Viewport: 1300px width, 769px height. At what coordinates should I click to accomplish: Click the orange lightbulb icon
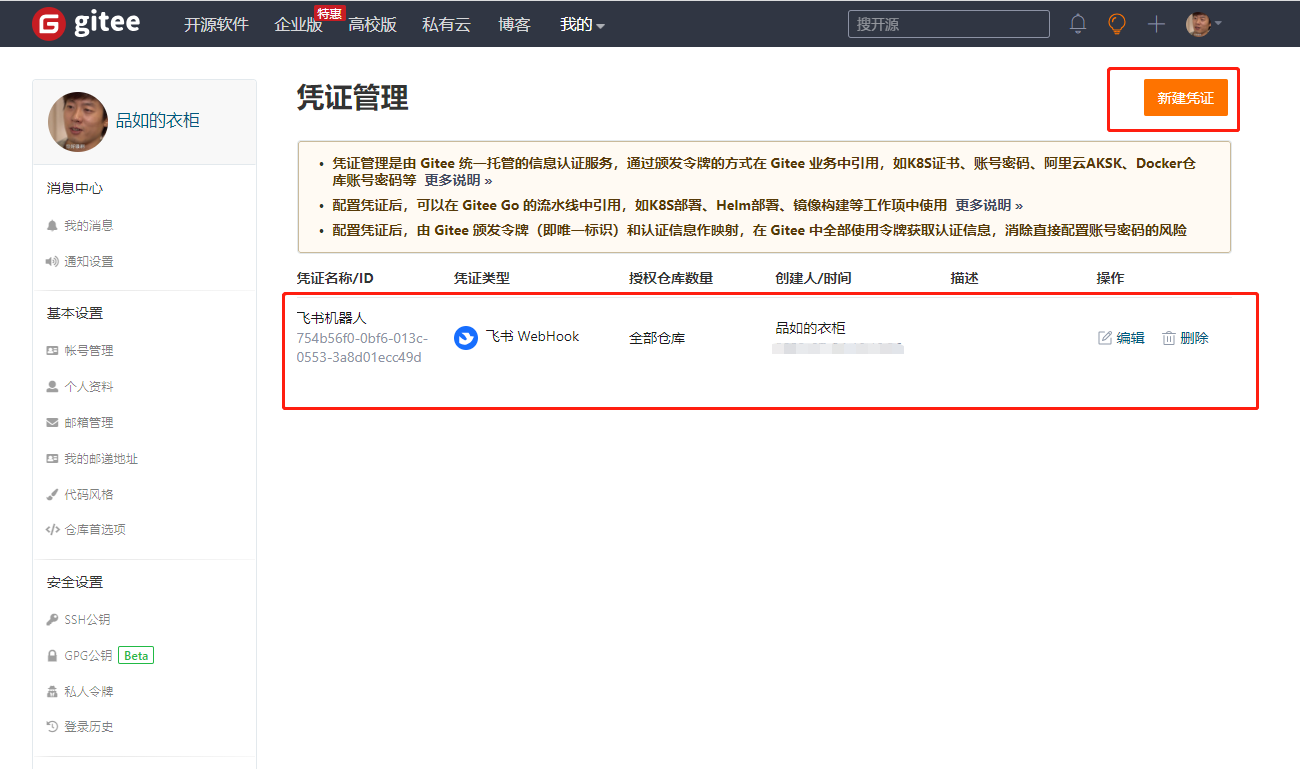point(1117,24)
